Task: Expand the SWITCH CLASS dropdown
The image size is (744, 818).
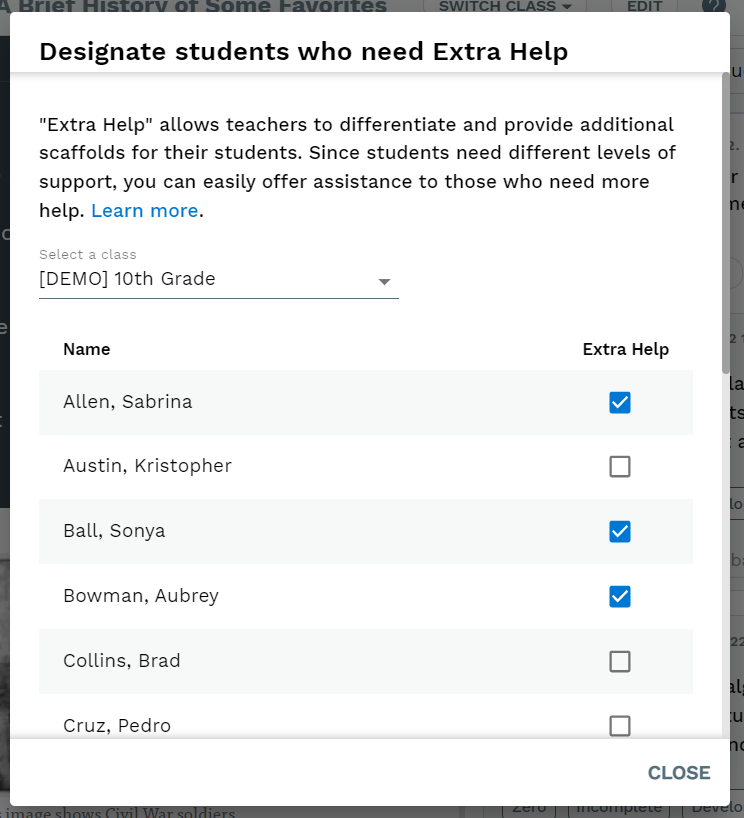Action: click(x=505, y=6)
